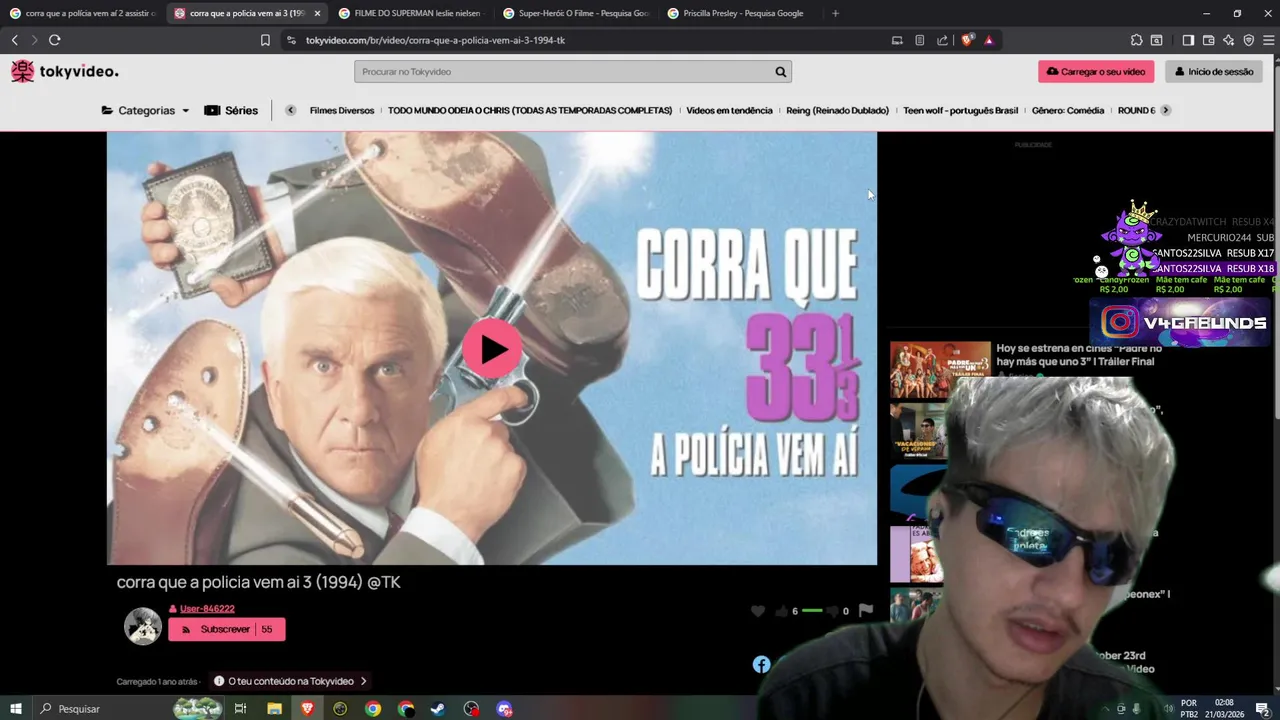Open Brave Shields lion icon
The width and height of the screenshot is (1280, 720).
[967, 40]
